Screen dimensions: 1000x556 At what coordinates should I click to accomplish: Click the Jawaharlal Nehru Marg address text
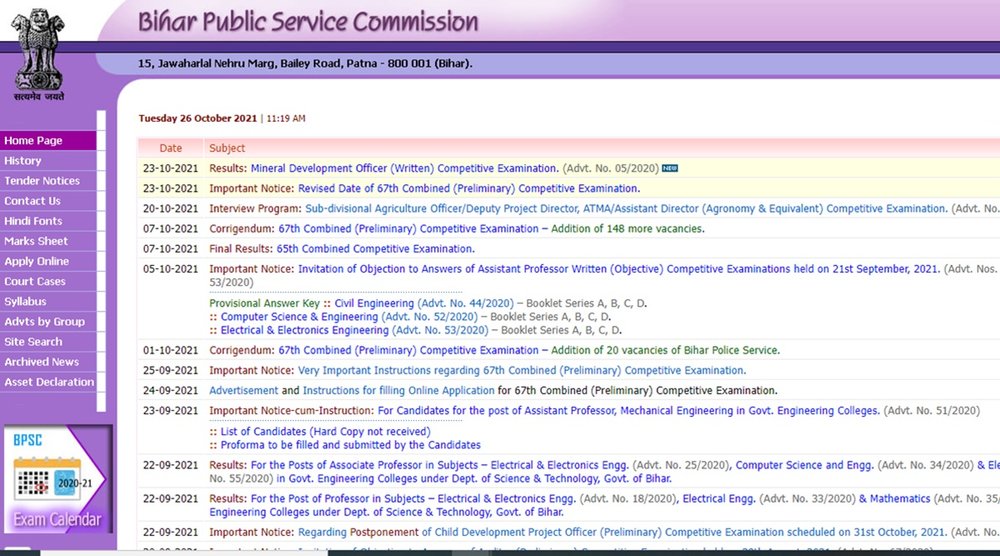coord(305,64)
